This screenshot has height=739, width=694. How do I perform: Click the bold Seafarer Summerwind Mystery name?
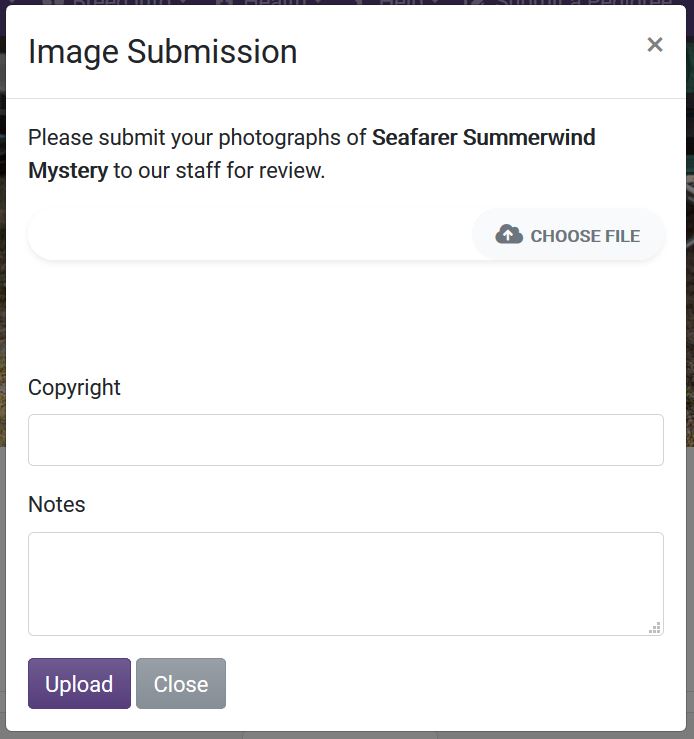click(x=483, y=138)
